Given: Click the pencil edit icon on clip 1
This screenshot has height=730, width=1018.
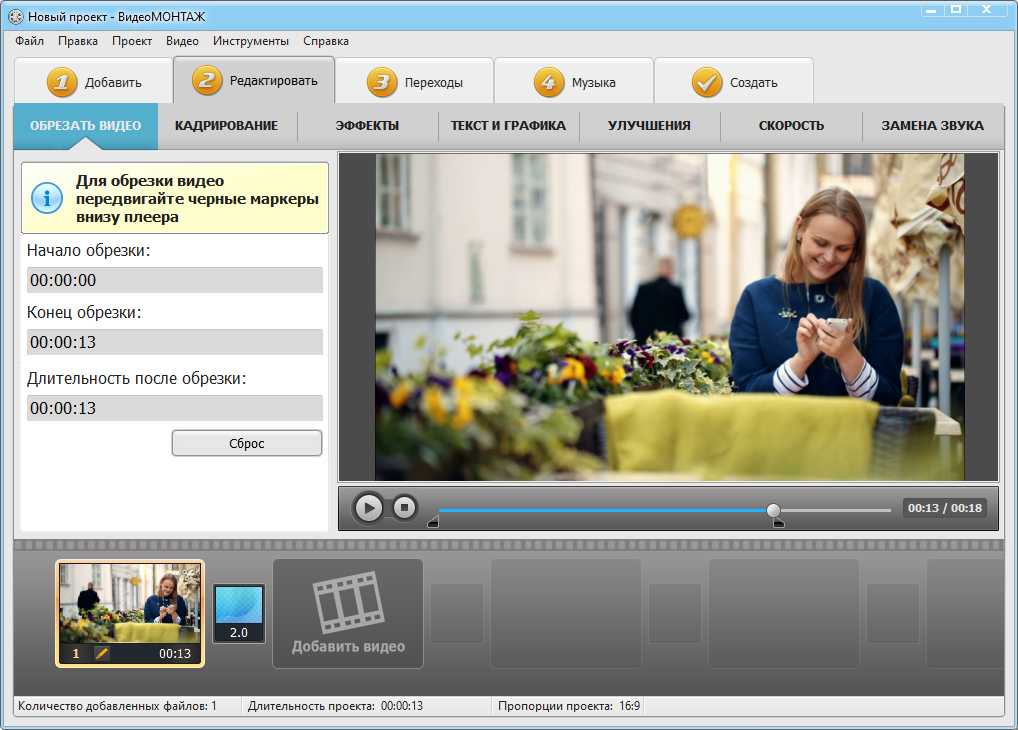Looking at the screenshot, I should coord(102,653).
